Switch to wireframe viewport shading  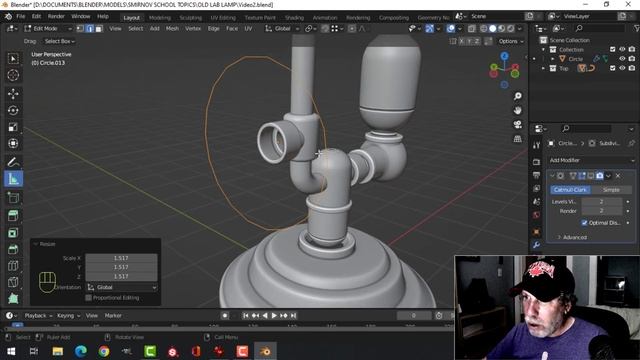tap(484, 29)
